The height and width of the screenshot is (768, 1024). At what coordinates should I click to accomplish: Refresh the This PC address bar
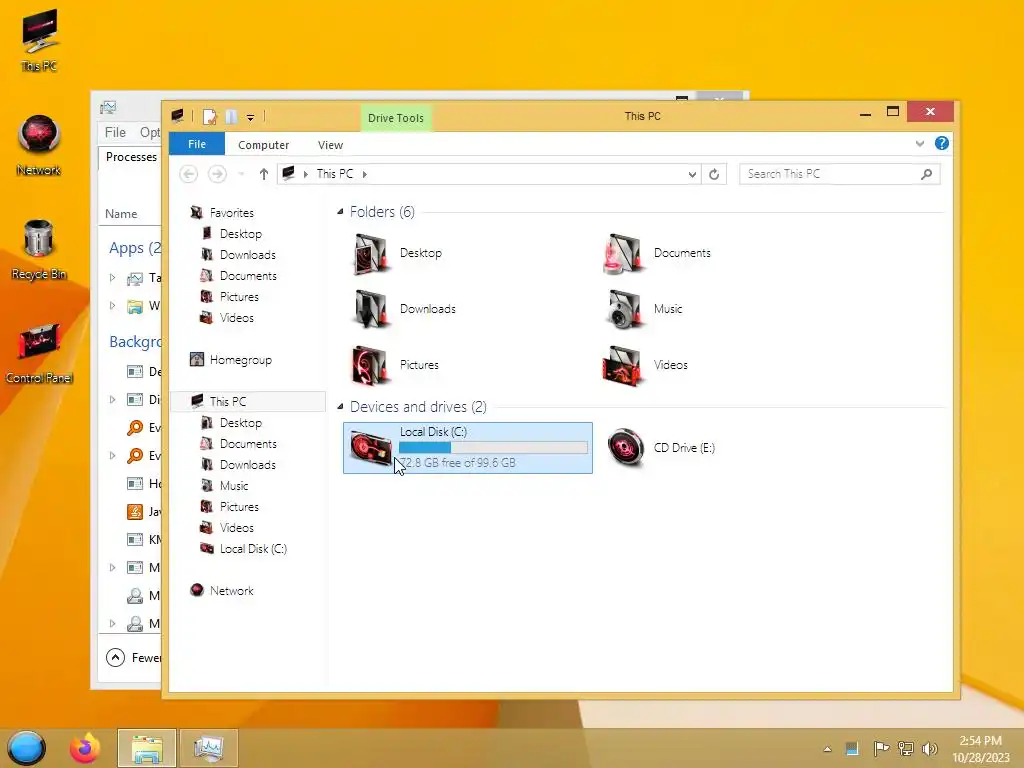[714, 174]
